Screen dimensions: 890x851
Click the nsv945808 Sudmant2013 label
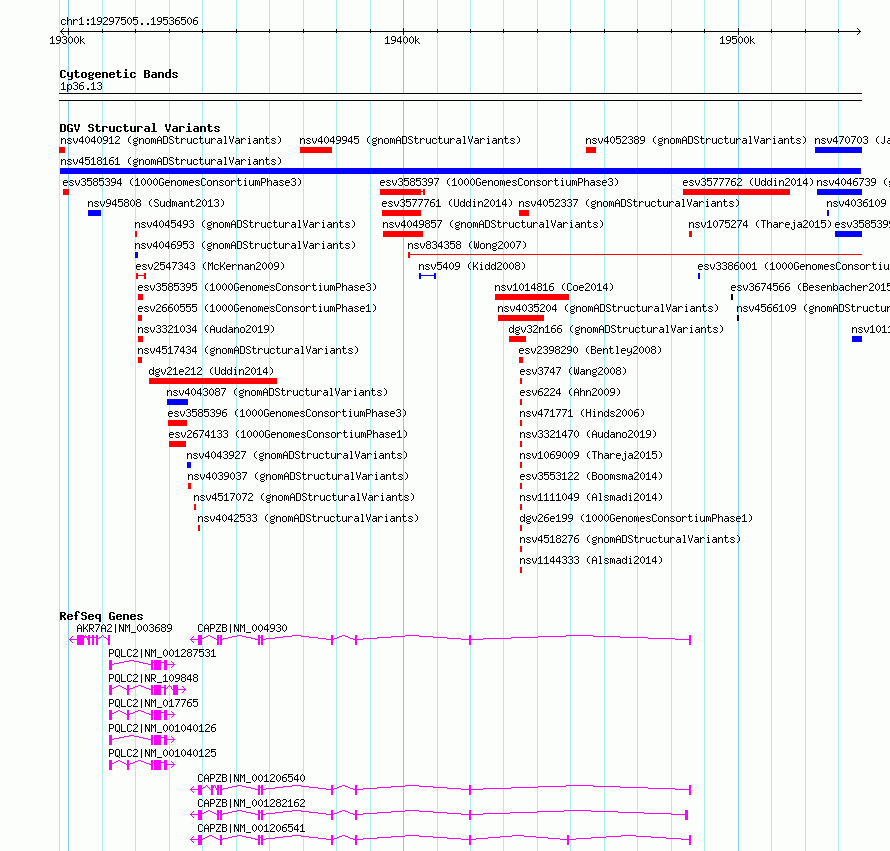click(x=156, y=203)
